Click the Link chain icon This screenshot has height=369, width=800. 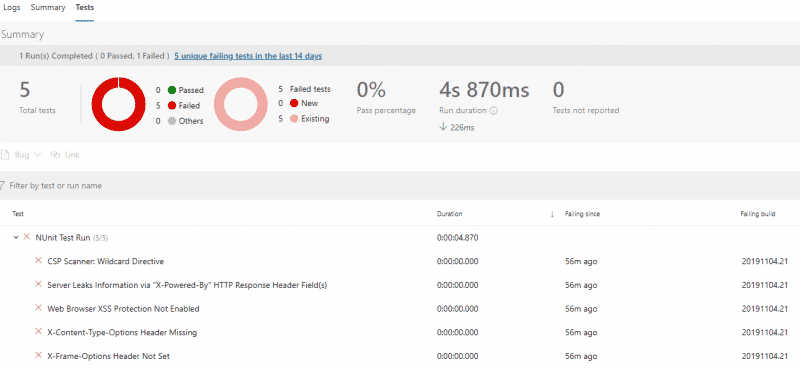[x=55, y=155]
